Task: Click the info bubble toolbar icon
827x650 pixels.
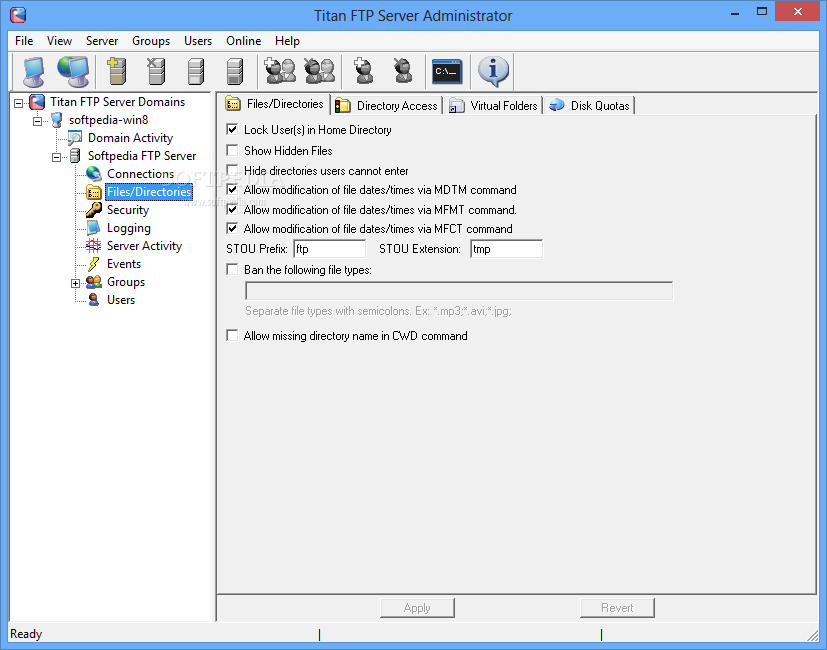Action: tap(493, 71)
